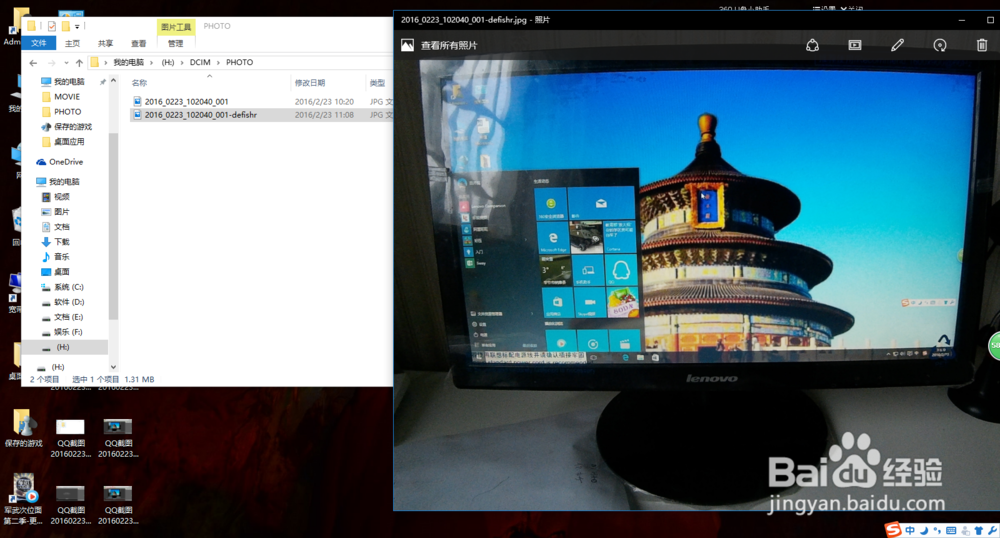Click Sogou S input method icon
Image resolution: width=1000 pixels, height=538 pixels.
894,529
